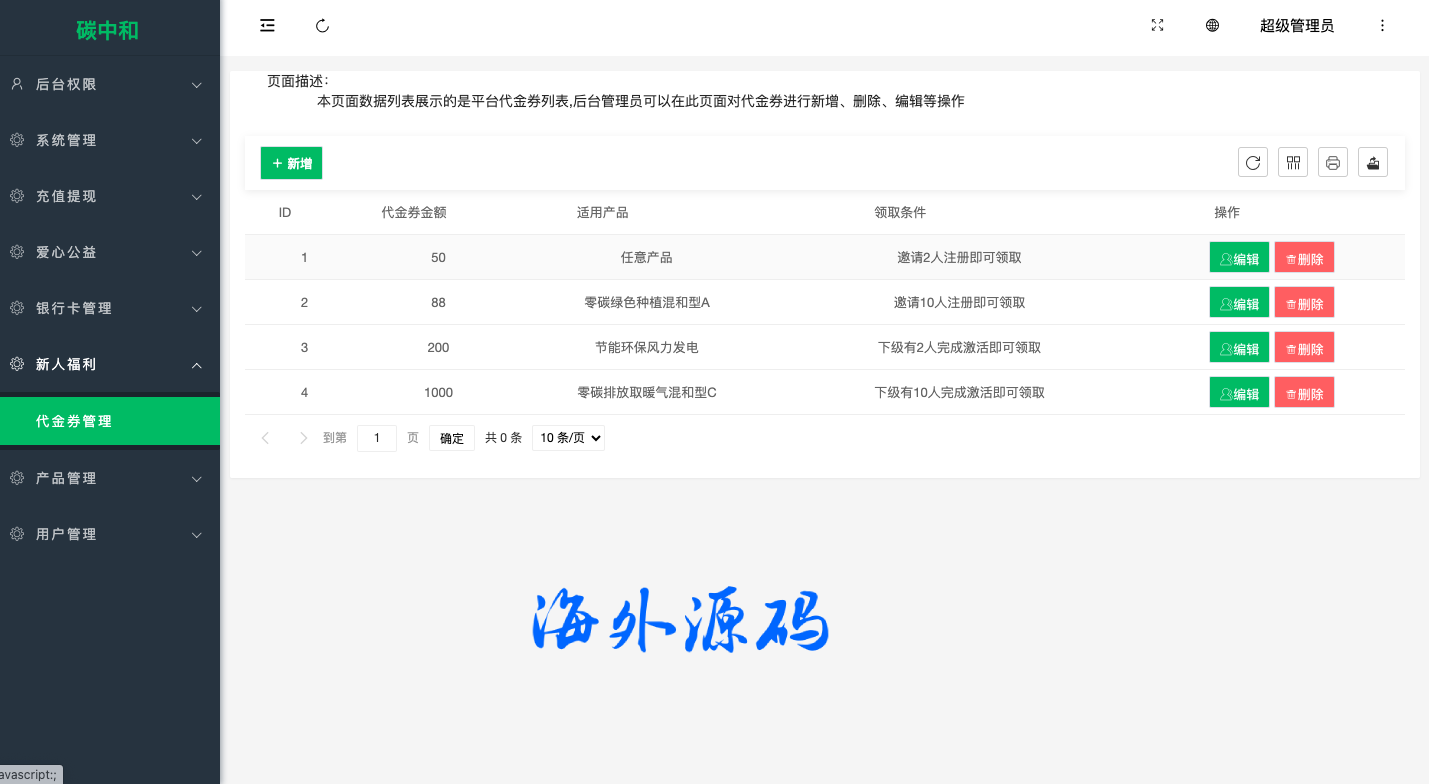Open language selection via the globe icon

(x=1212, y=26)
